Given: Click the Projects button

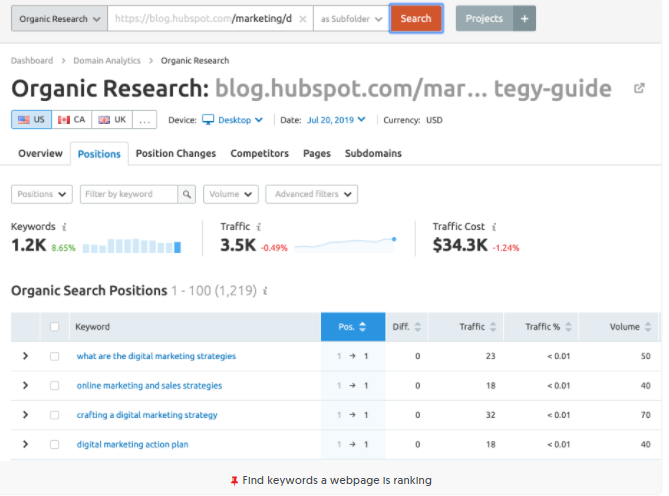Looking at the screenshot, I should 484,19.
